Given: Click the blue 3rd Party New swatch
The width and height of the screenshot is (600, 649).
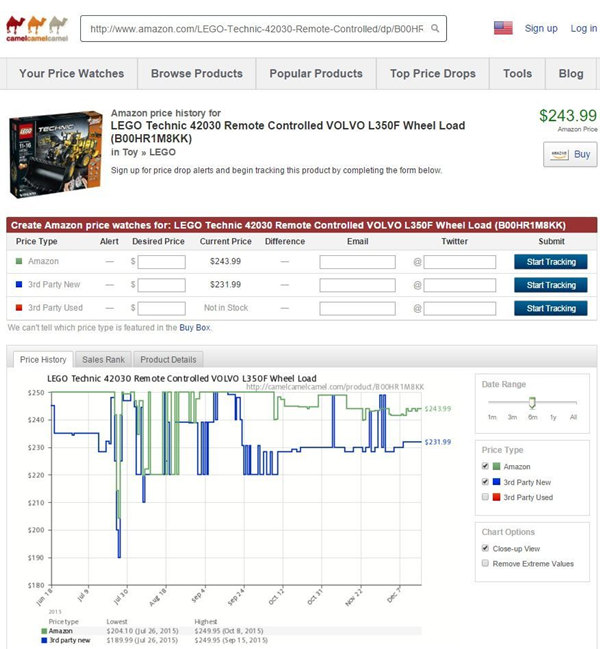Looking at the screenshot, I should pos(497,482).
